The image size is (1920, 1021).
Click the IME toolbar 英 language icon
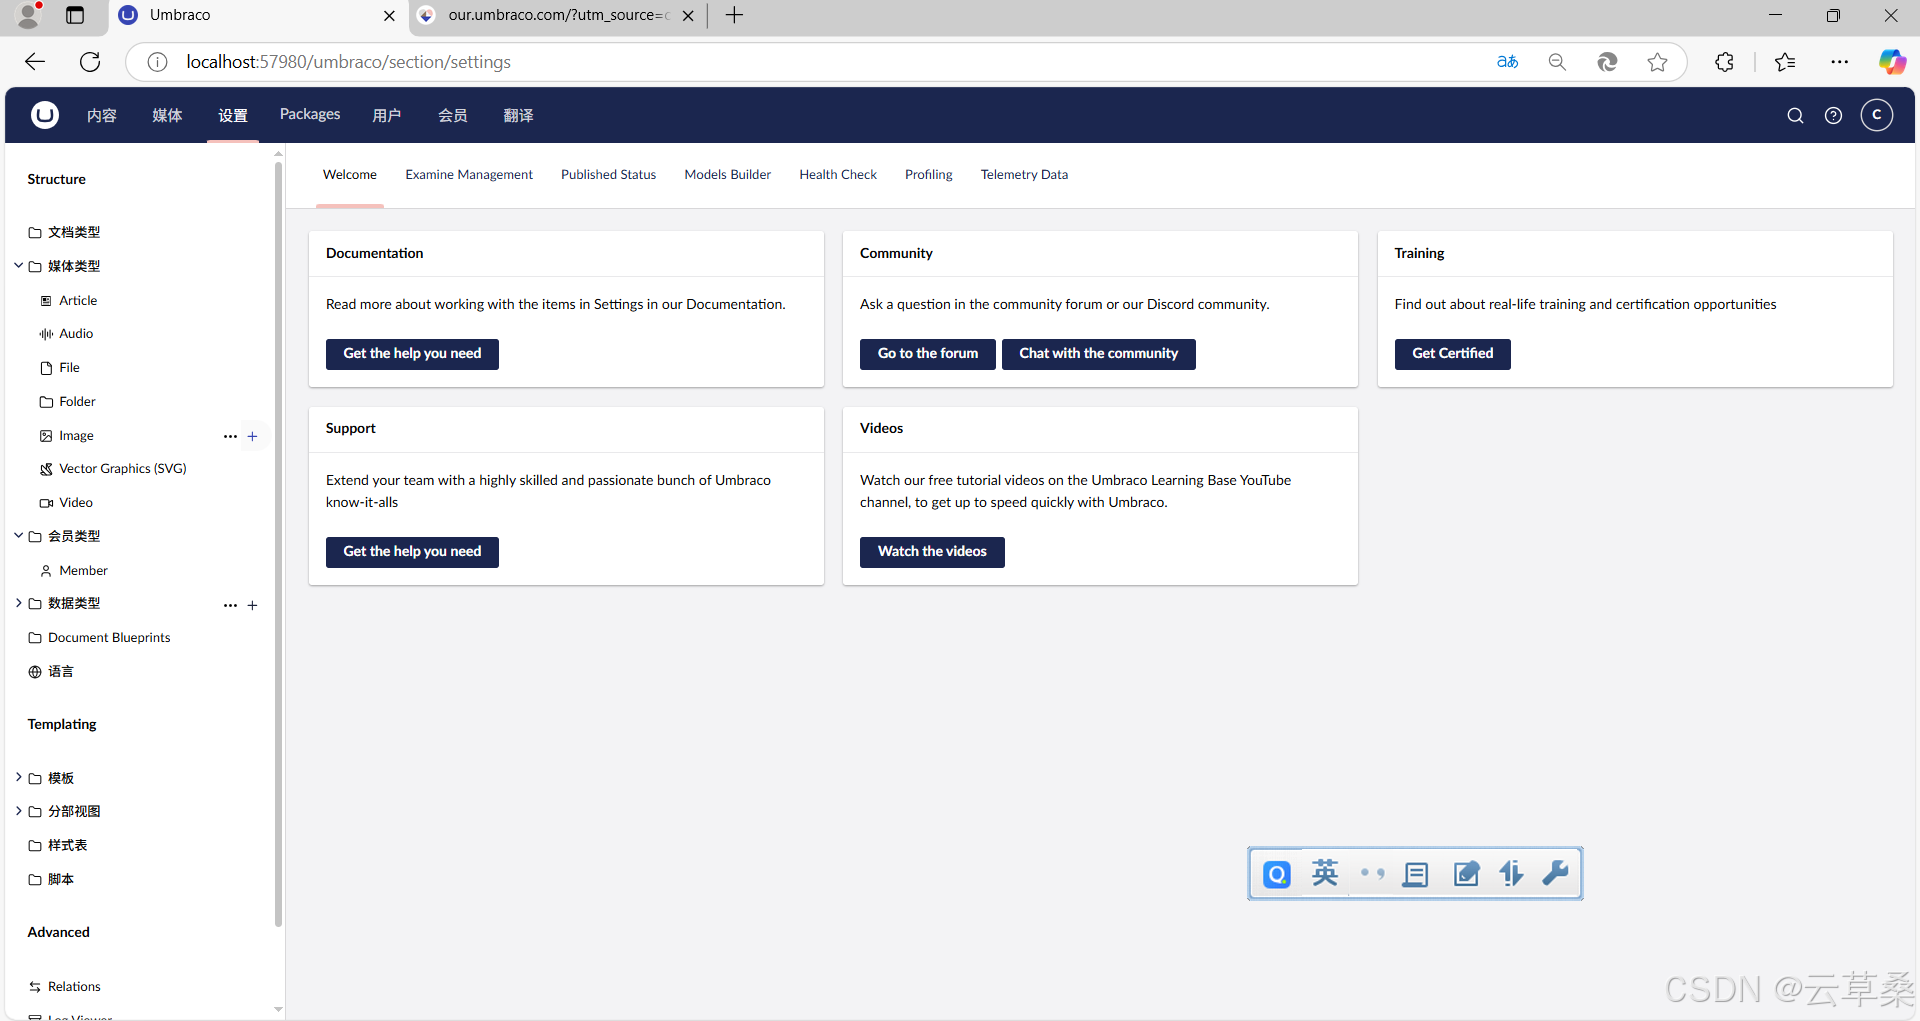1325,873
